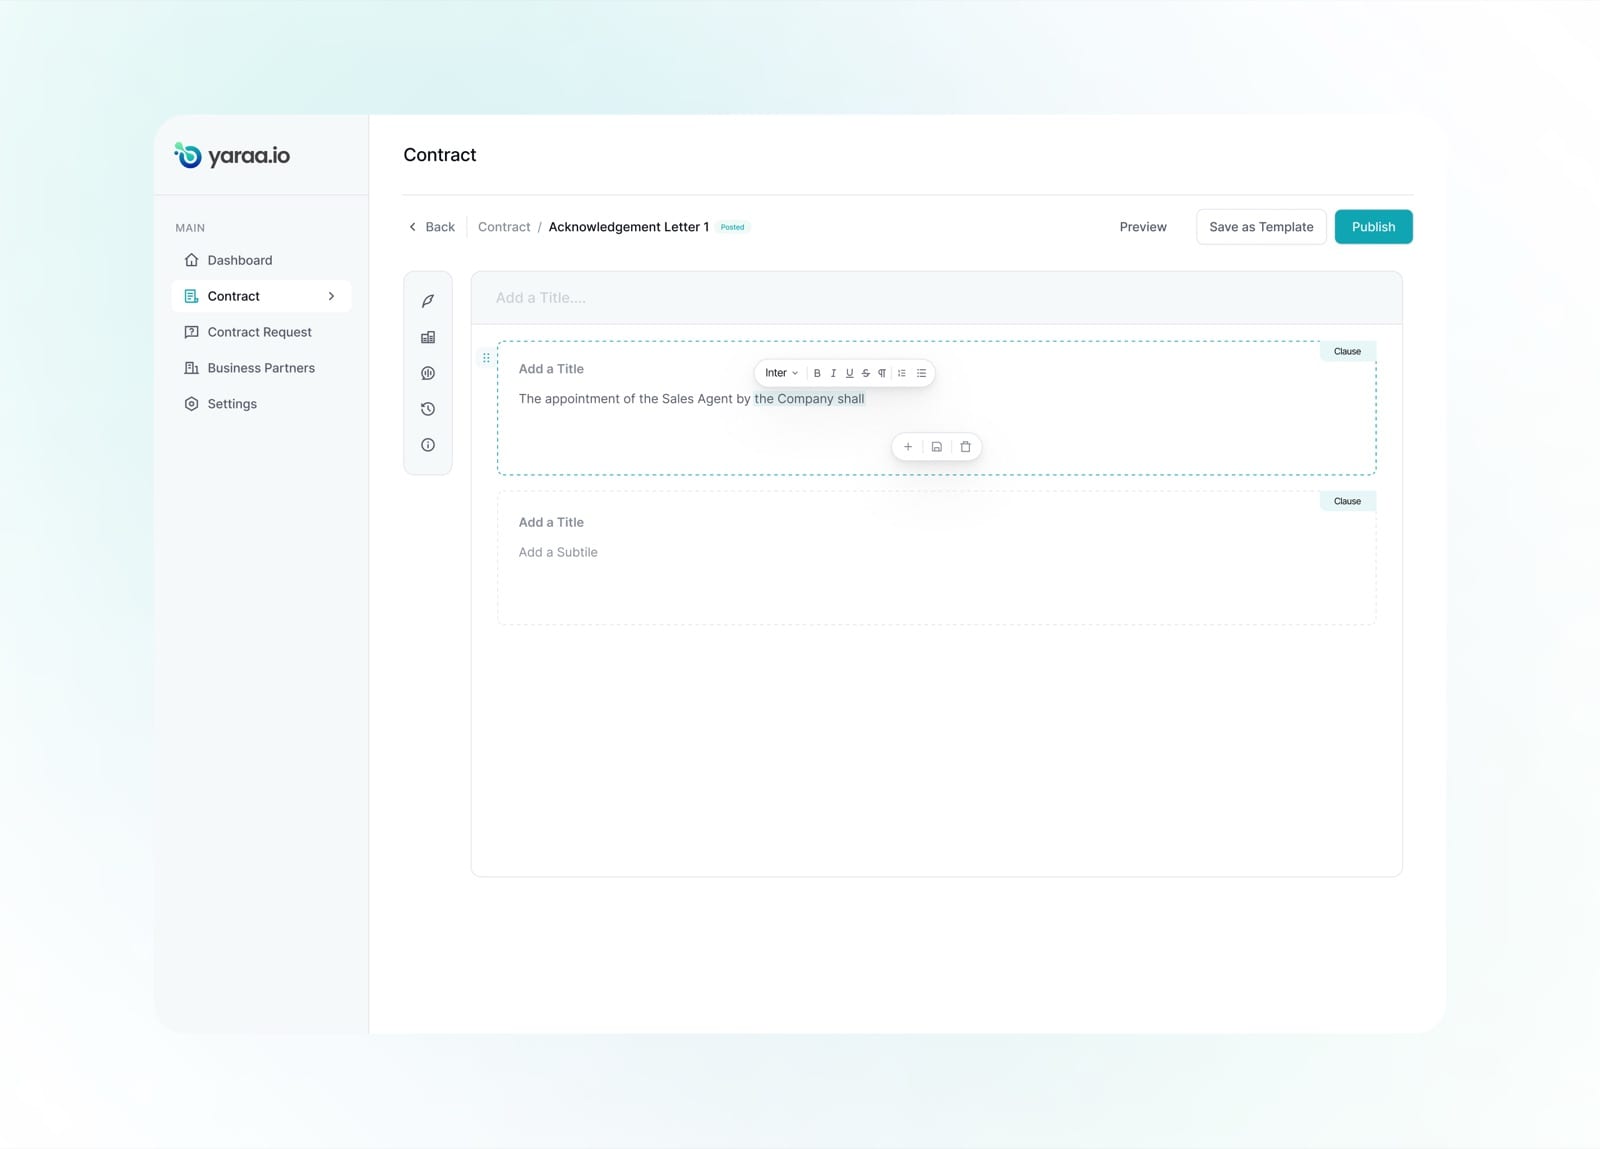Save the clause with the disk icon
This screenshot has height=1149, width=1600.
click(x=936, y=447)
